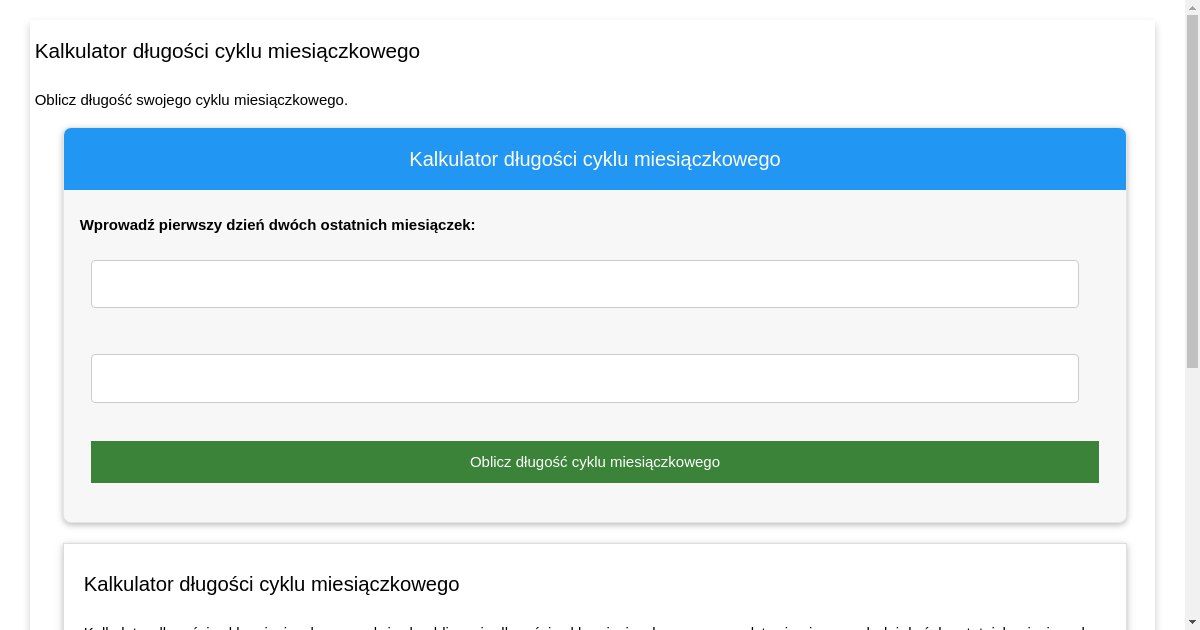Click the space between the two input fields
1200x630 pixels.
tap(584, 331)
